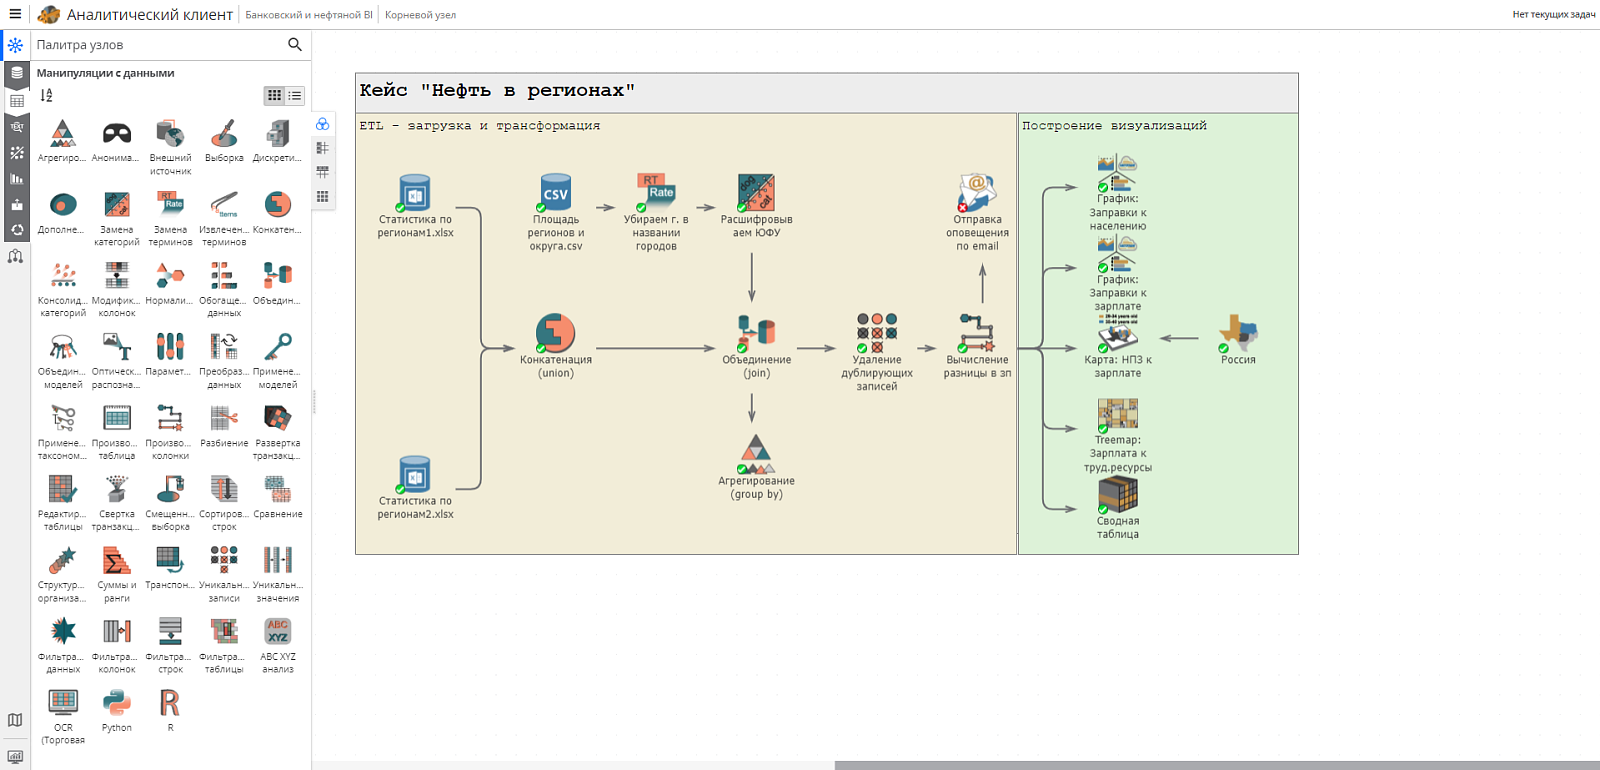Click the horizontal scrollbar at bottom
1600x770 pixels.
[x=1217, y=765]
